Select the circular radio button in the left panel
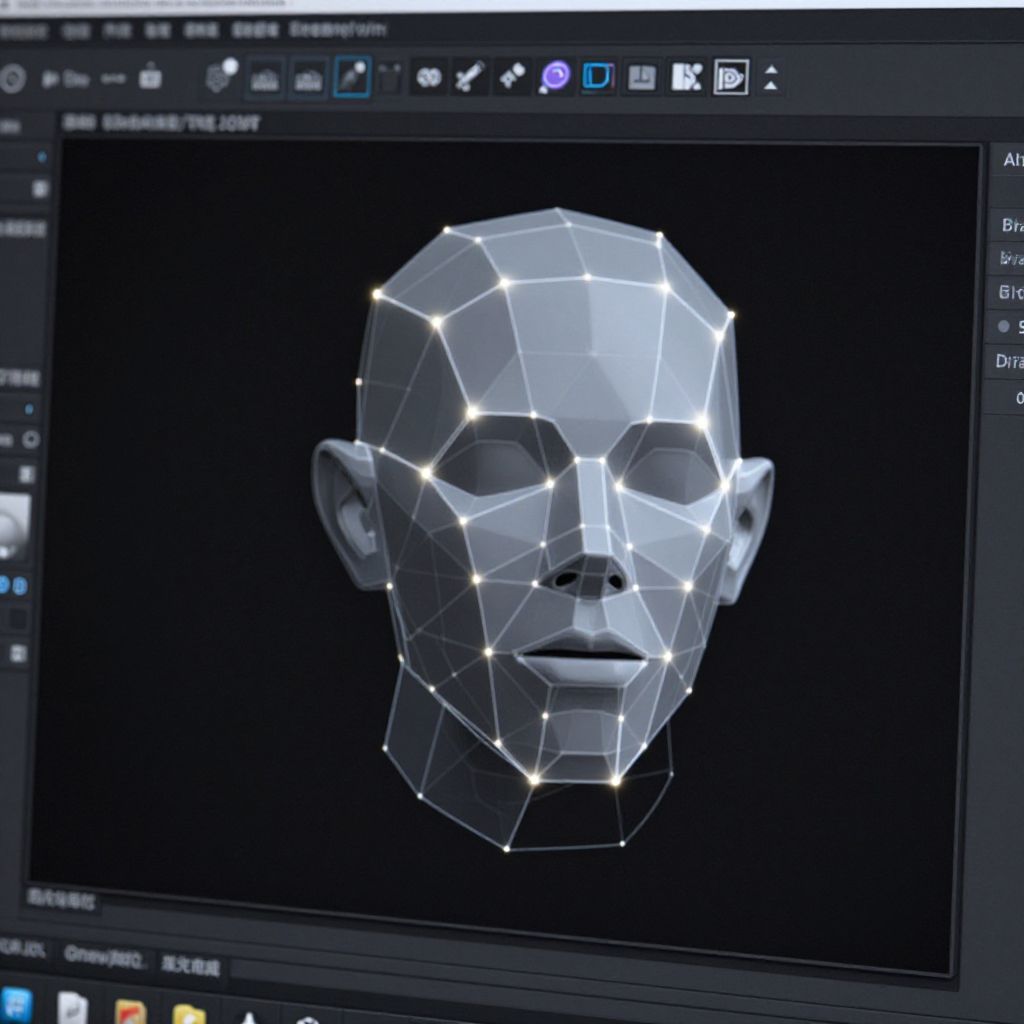 pos(31,439)
